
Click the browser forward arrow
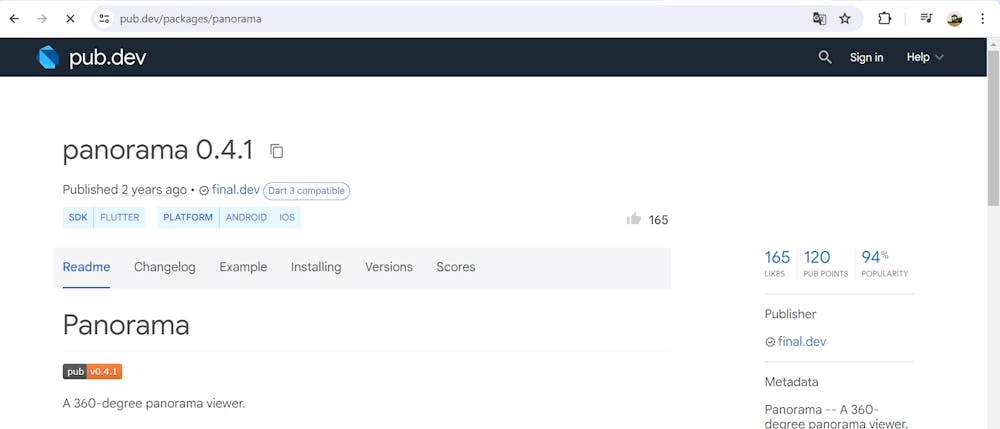point(42,19)
